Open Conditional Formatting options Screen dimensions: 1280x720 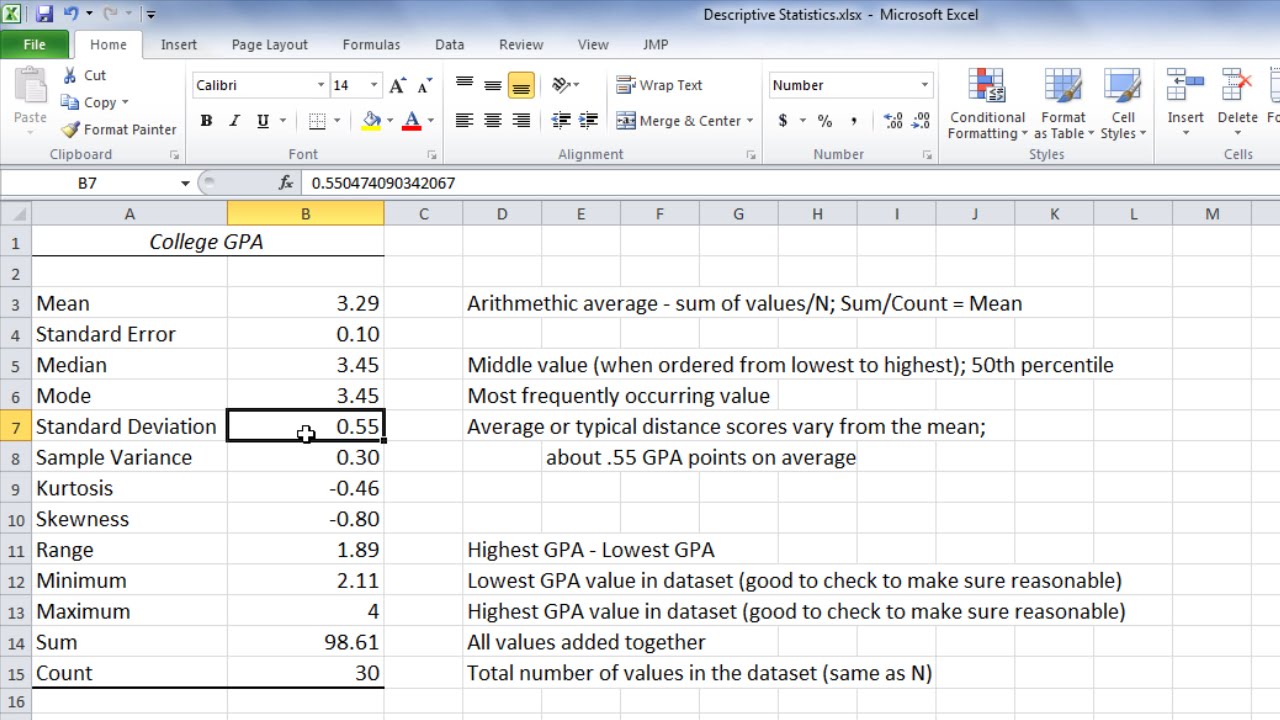[x=987, y=104]
